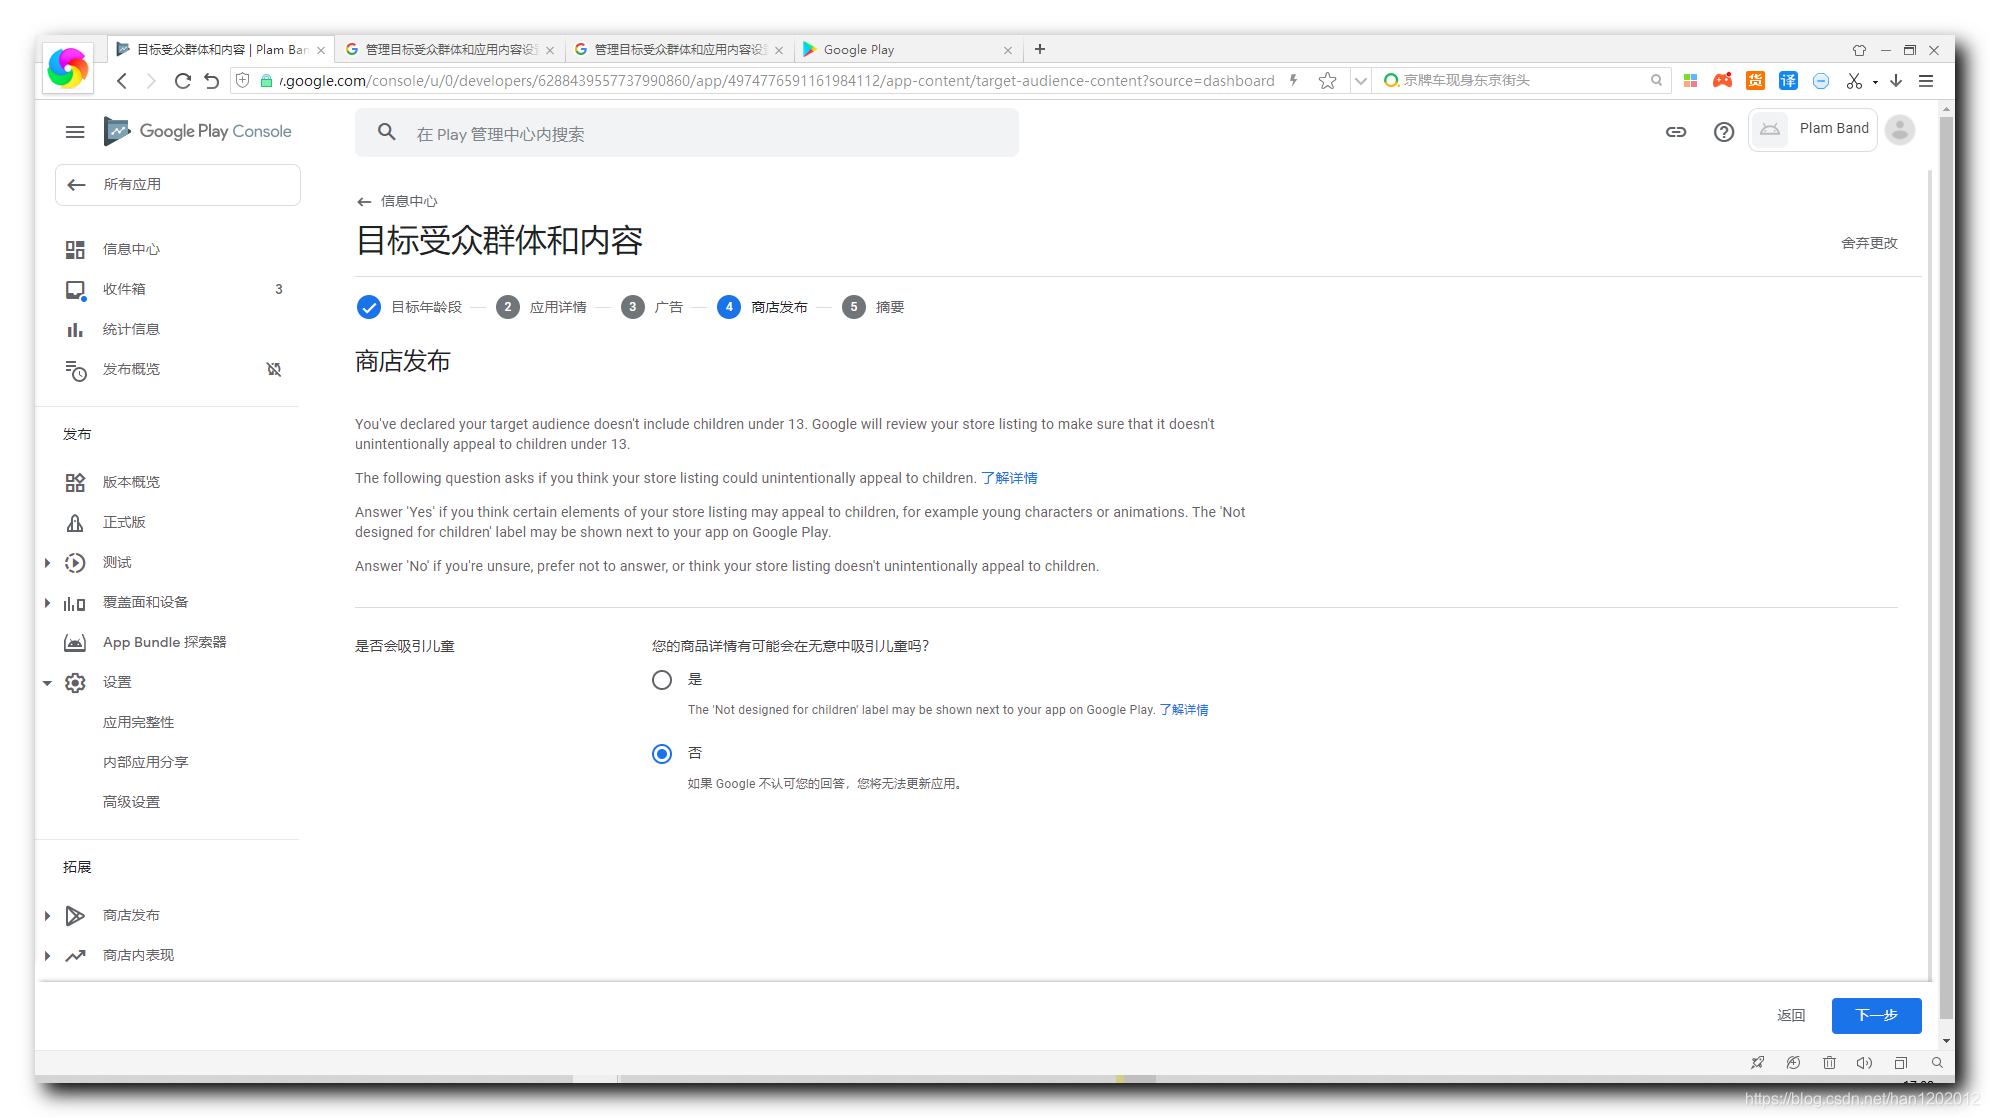Select the 是 radio button

(x=662, y=680)
